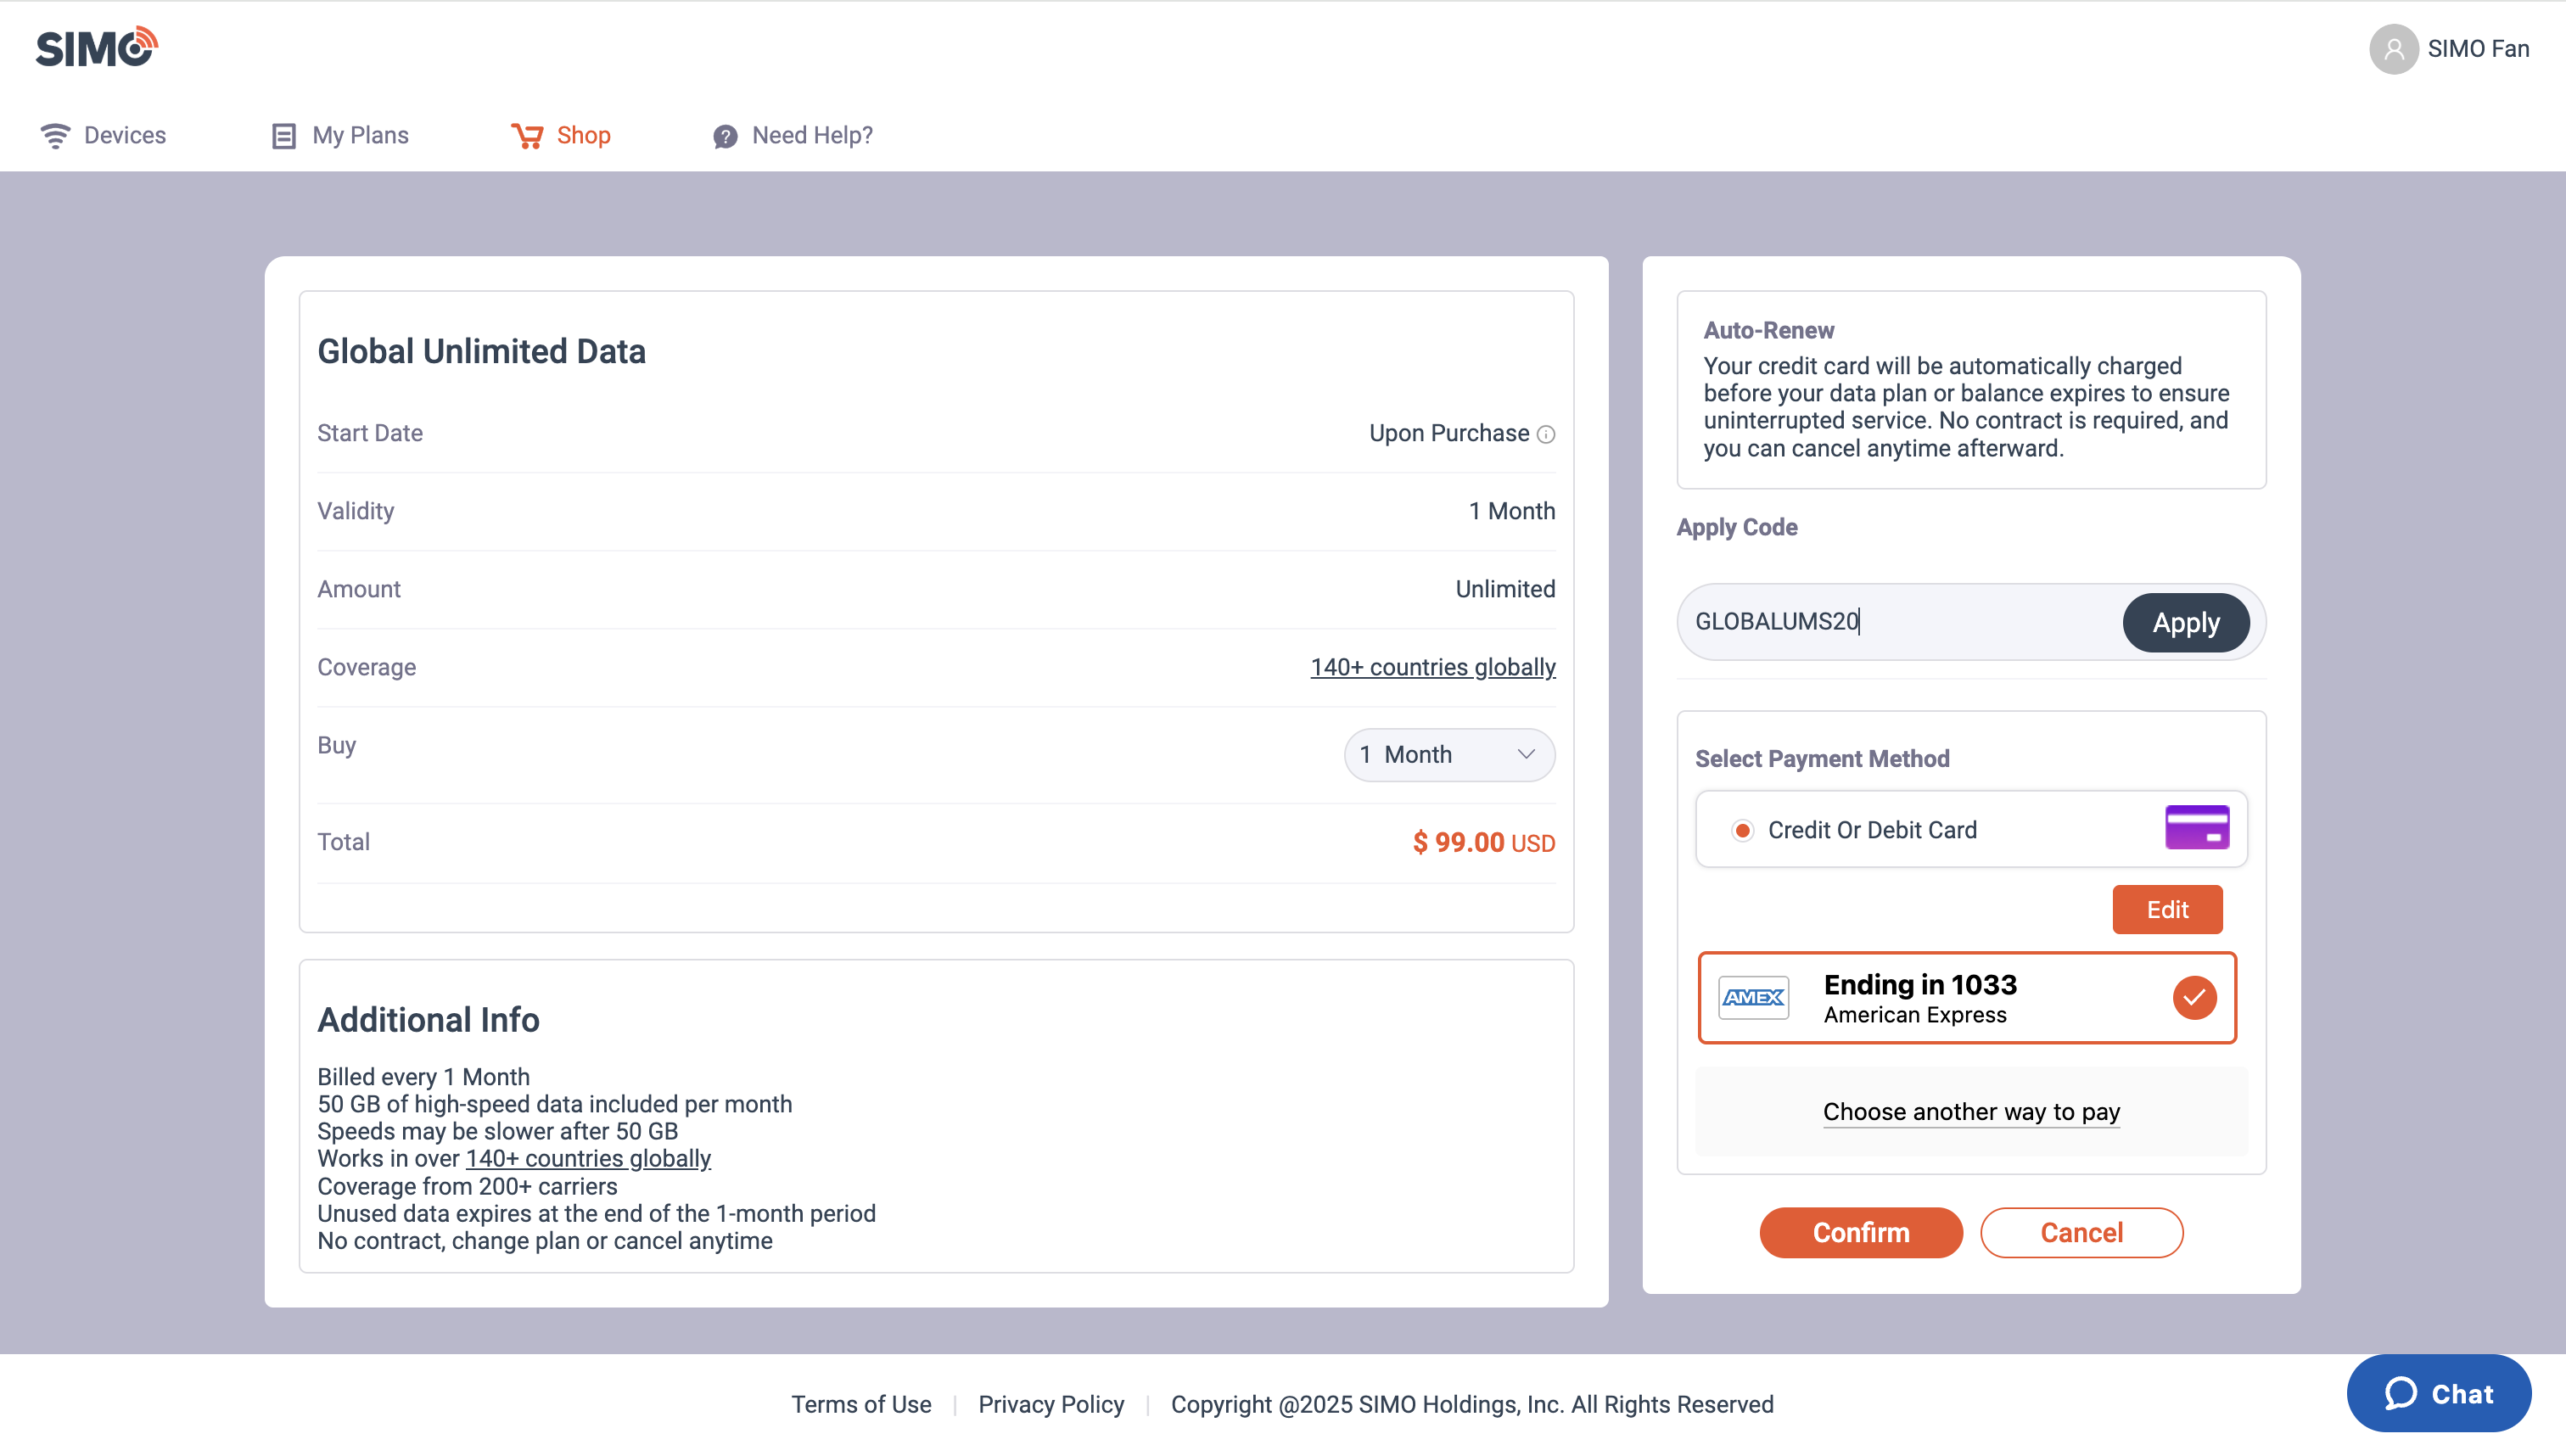Open the SIMO Fan user avatar
The height and width of the screenshot is (1456, 2566).
[x=2393, y=49]
